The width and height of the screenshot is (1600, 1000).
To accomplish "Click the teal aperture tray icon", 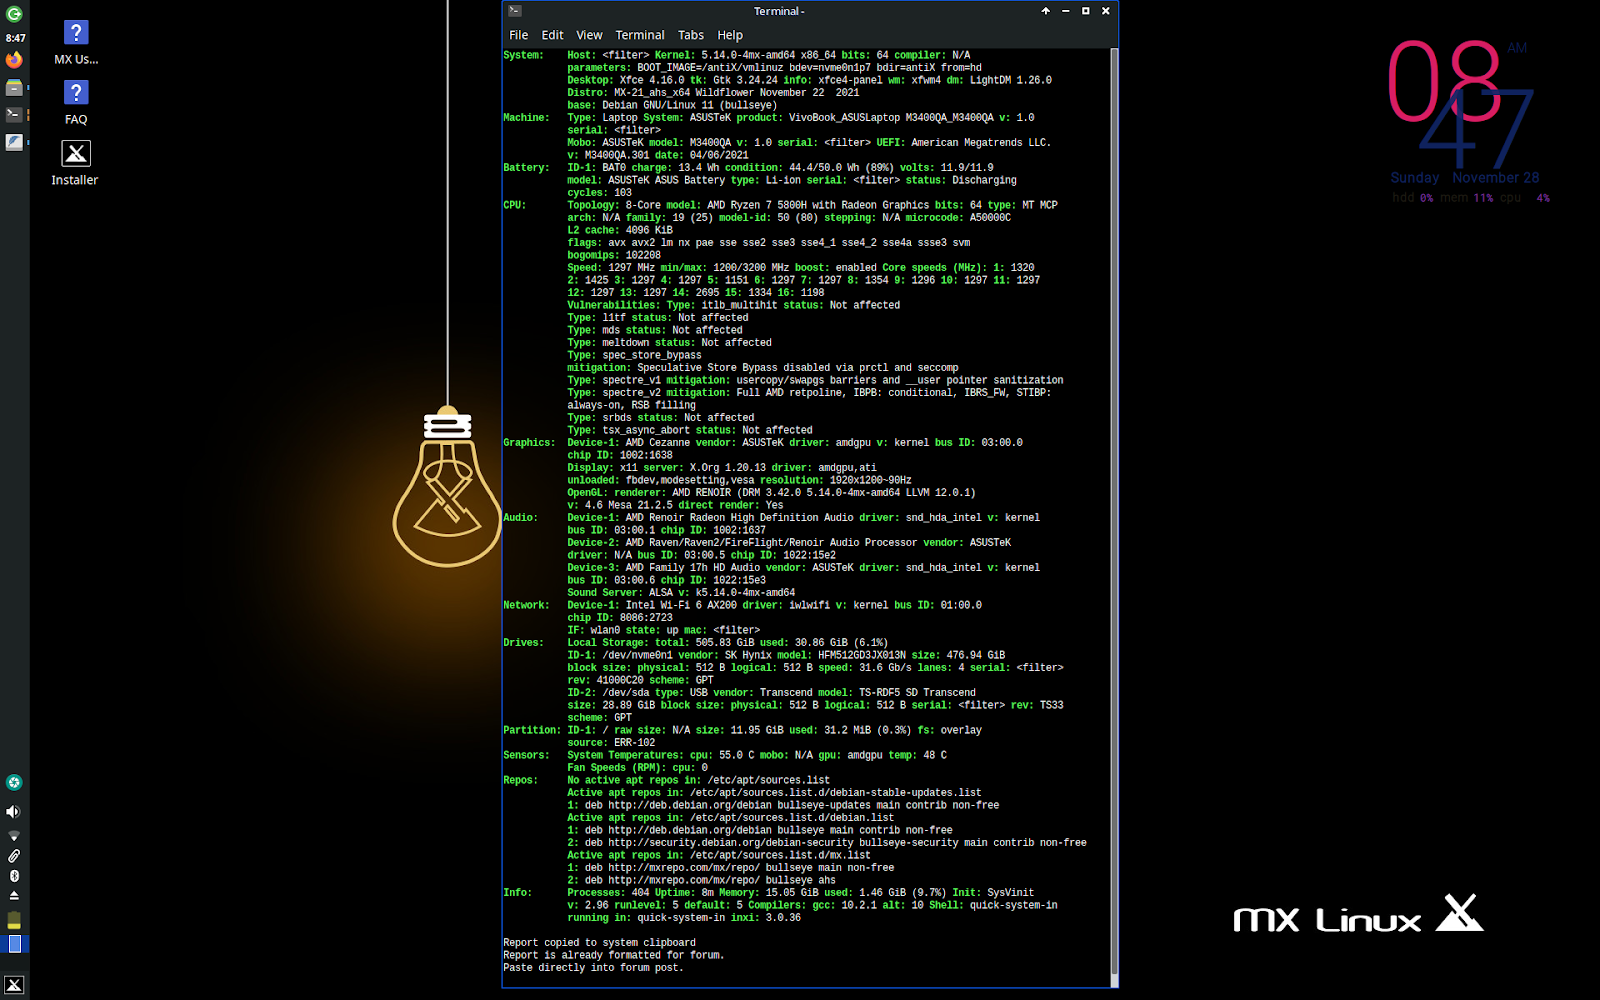I will [14, 783].
